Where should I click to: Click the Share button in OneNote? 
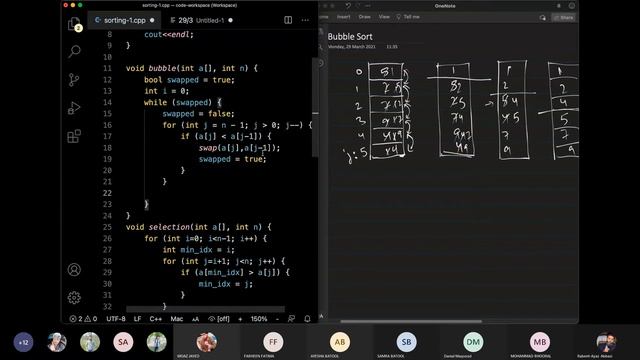point(564,18)
